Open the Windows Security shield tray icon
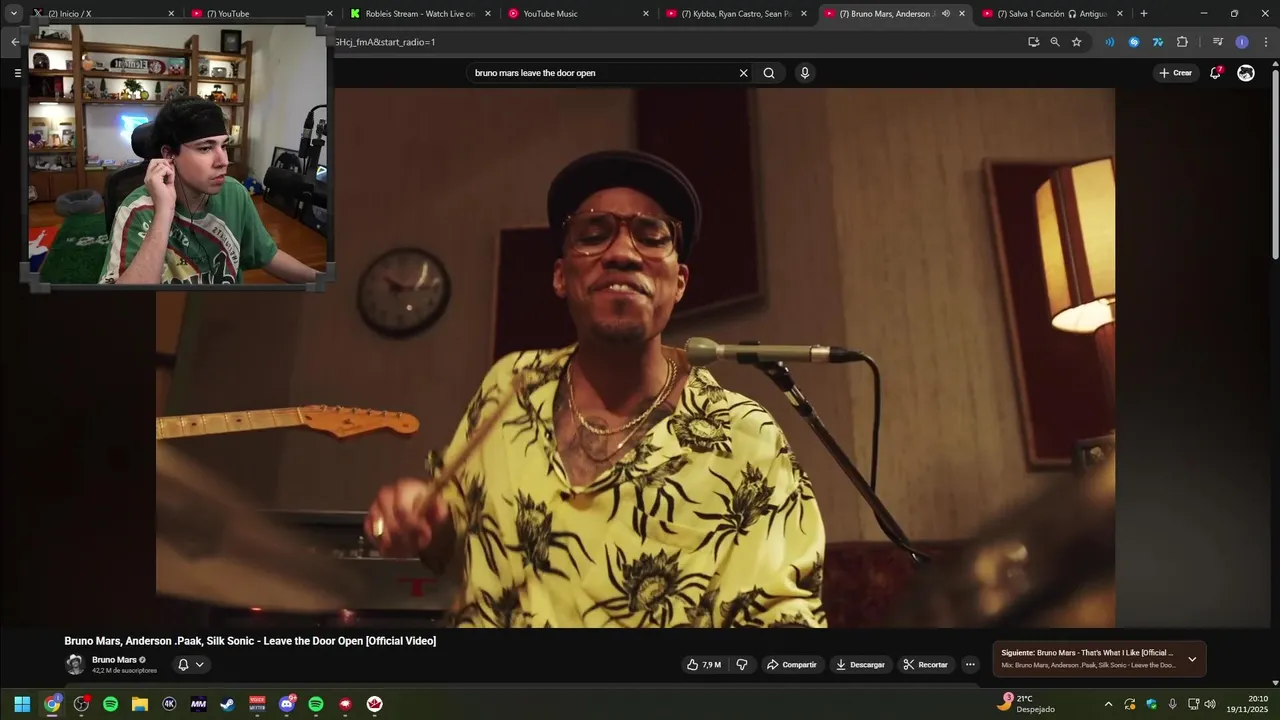The image size is (1280, 720). (x=1151, y=704)
